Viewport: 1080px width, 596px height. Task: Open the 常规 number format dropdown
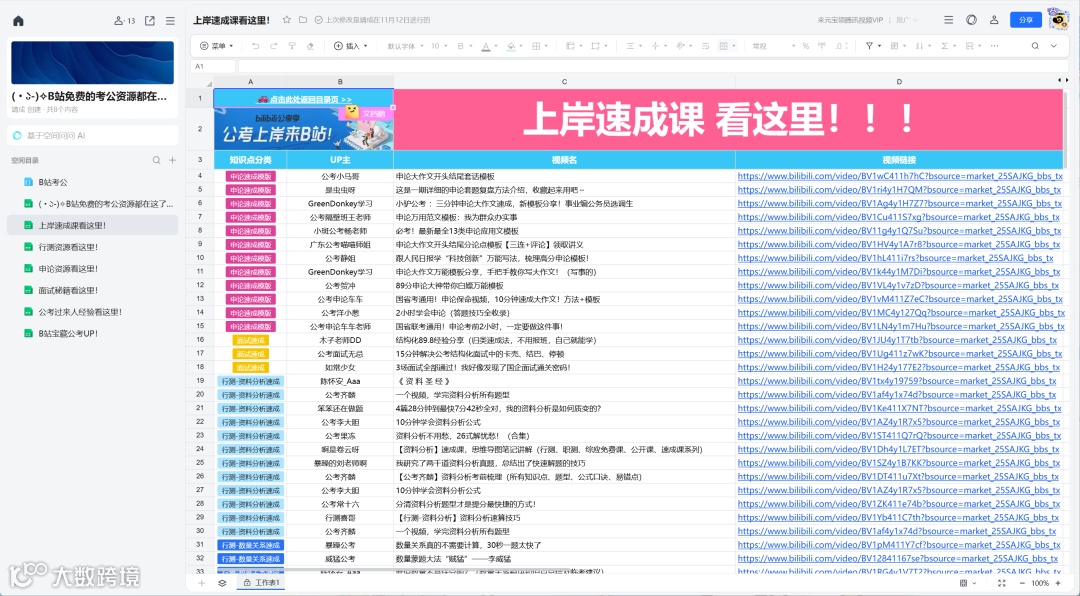coord(771,46)
